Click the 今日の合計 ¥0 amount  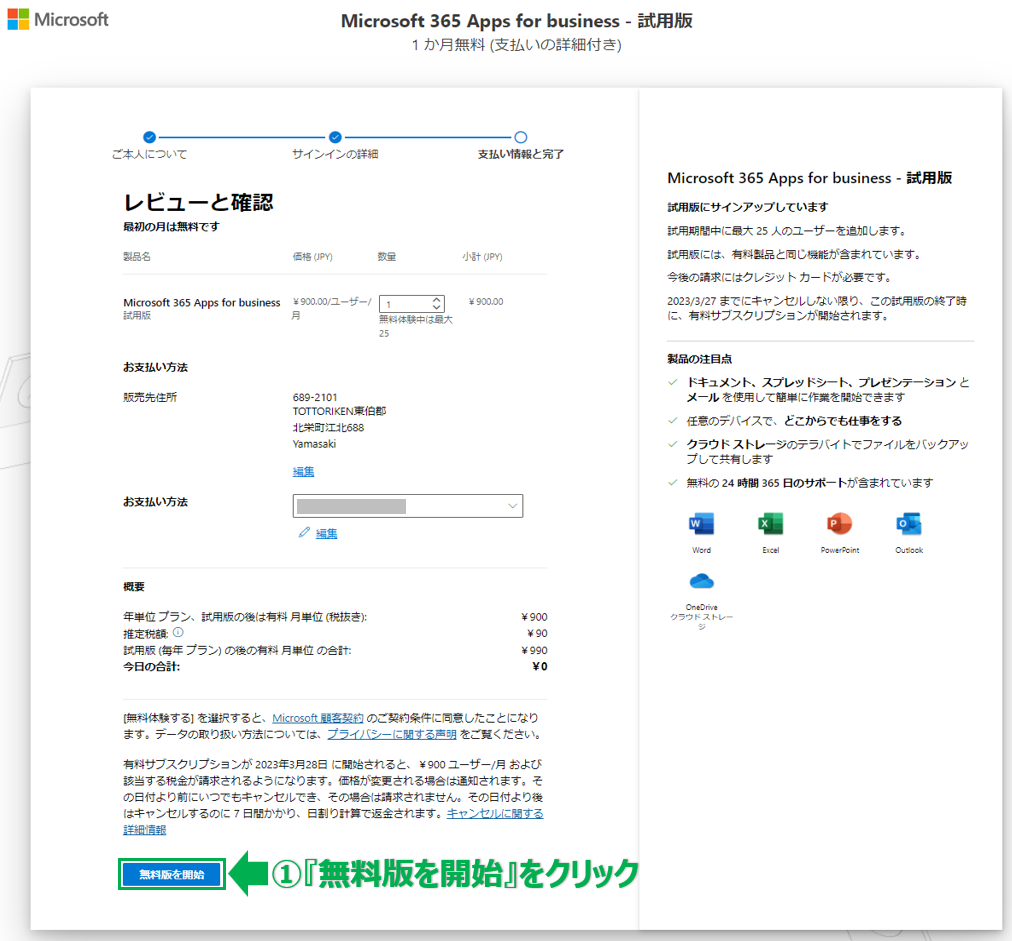tap(540, 667)
